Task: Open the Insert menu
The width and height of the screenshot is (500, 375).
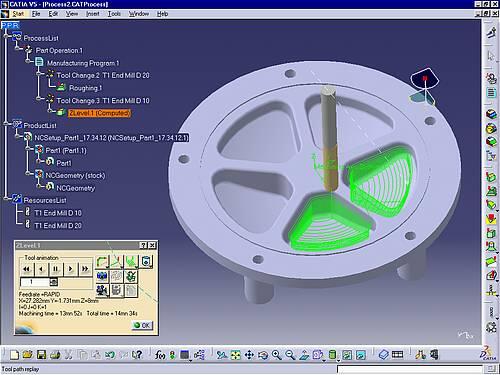Action: coord(93,14)
